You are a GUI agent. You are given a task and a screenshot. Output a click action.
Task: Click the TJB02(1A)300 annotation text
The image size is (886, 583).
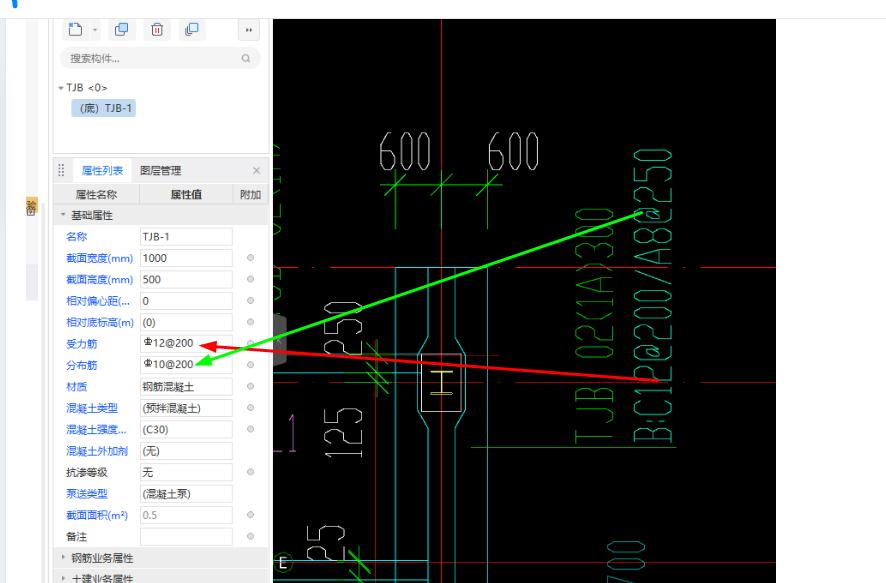point(594,326)
